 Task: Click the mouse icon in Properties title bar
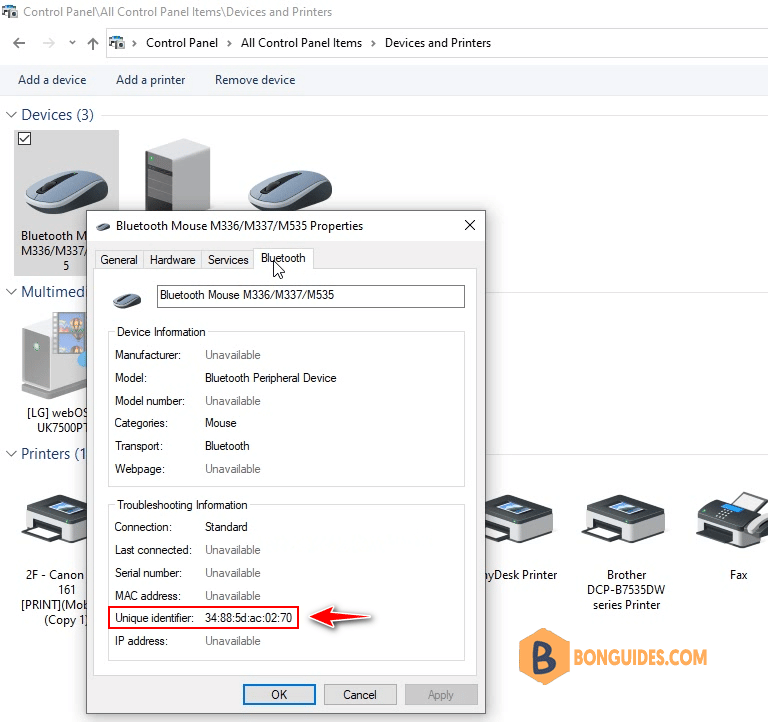click(103, 226)
